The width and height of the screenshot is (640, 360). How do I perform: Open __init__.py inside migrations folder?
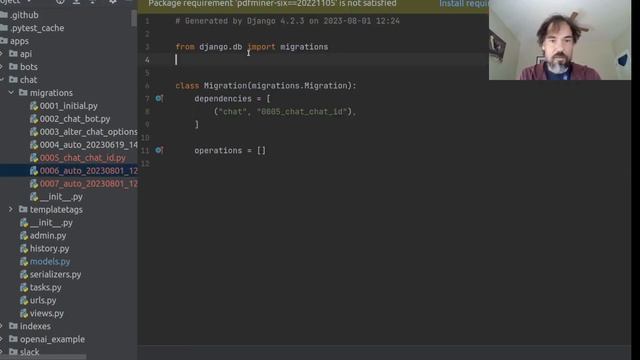pos(61,197)
